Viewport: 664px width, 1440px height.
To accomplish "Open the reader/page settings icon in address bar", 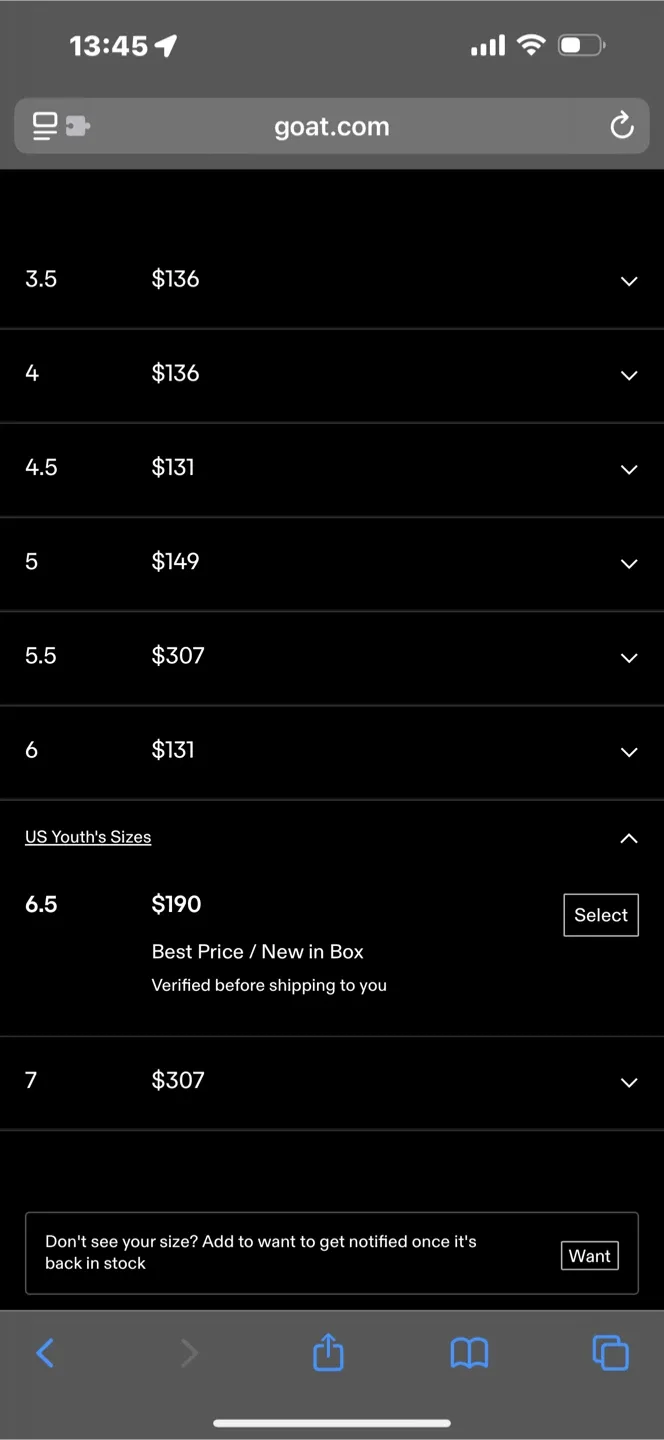I will coord(45,127).
